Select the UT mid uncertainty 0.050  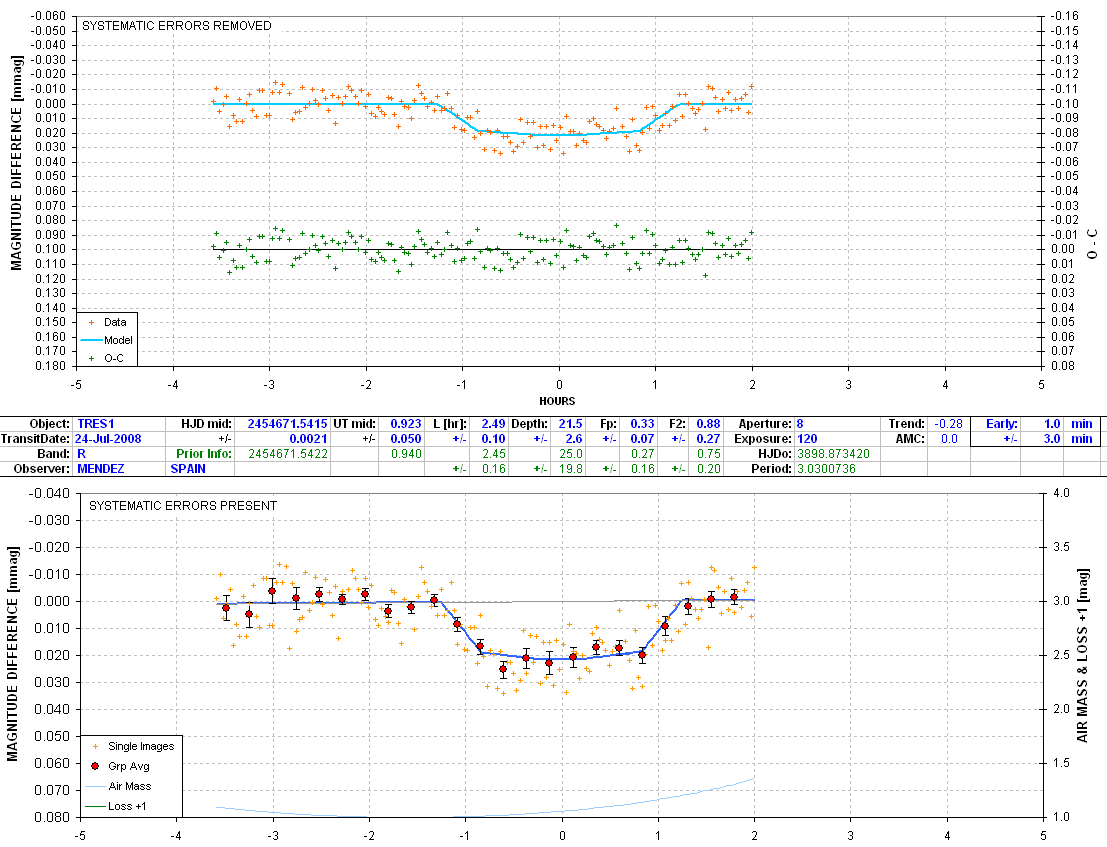pyautogui.click(x=406, y=438)
